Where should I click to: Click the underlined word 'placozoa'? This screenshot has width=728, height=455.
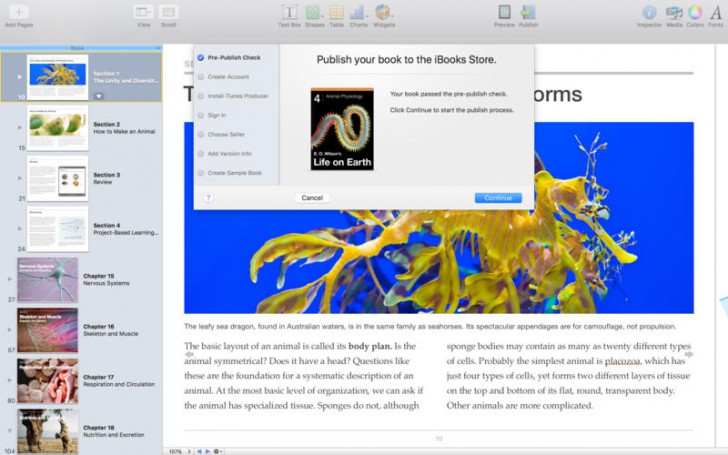point(623,361)
